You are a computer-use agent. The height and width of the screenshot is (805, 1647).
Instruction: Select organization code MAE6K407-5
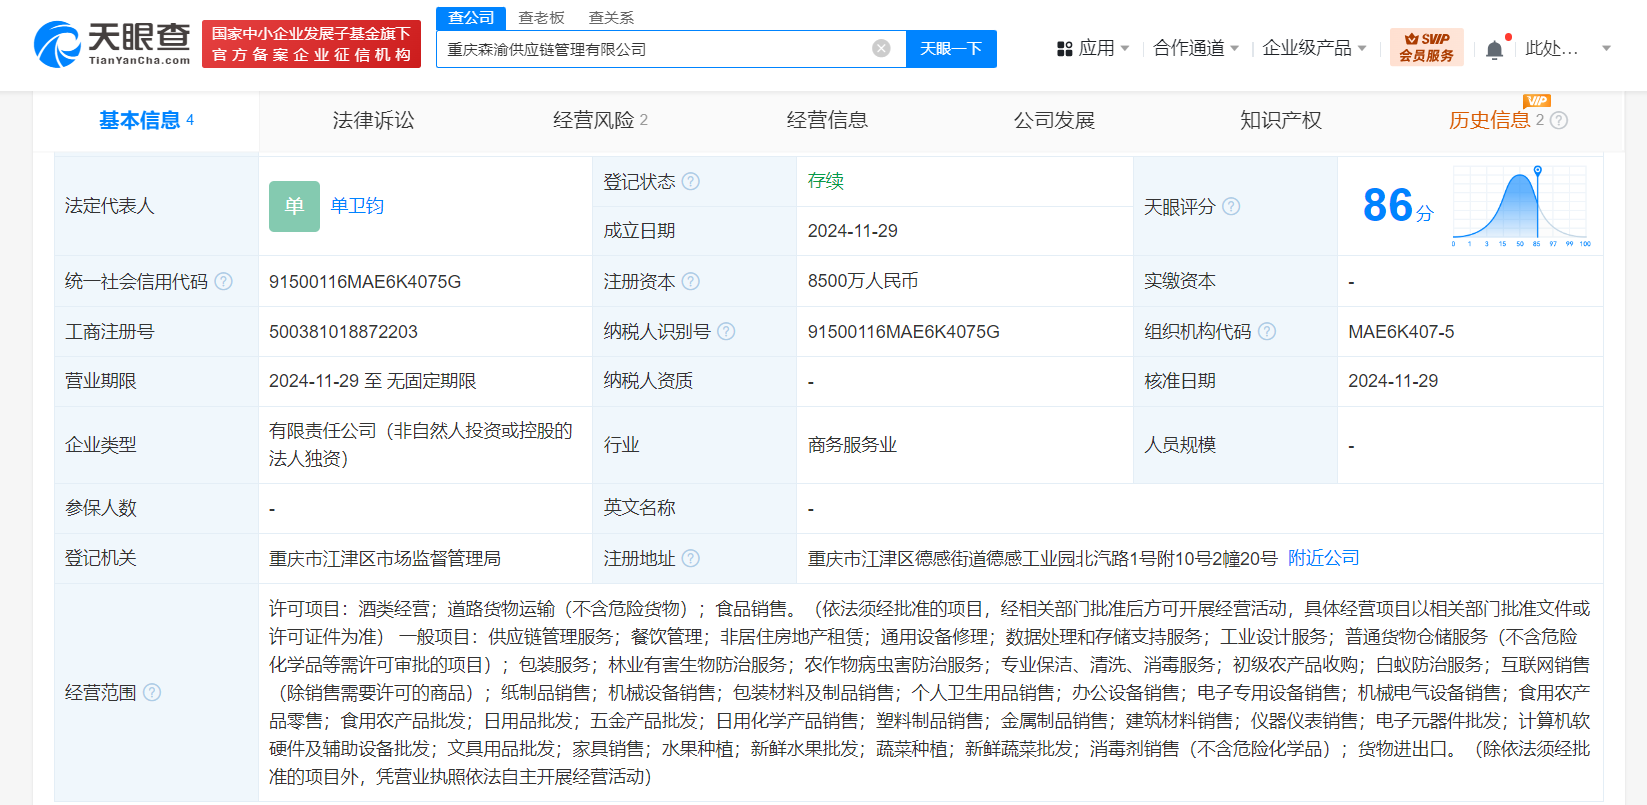pyautogui.click(x=1401, y=332)
